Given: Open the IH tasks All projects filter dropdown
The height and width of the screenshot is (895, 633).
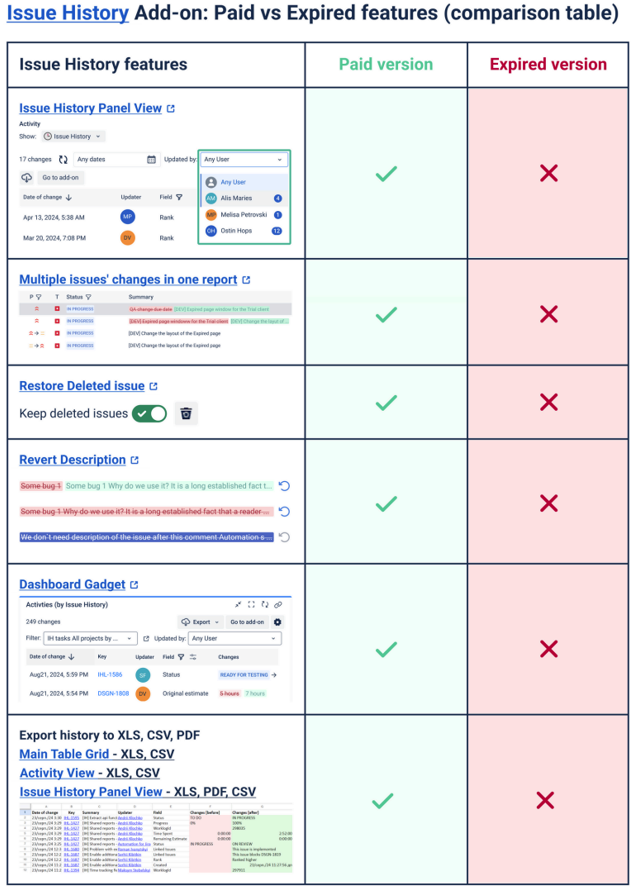Looking at the screenshot, I should click(90, 638).
